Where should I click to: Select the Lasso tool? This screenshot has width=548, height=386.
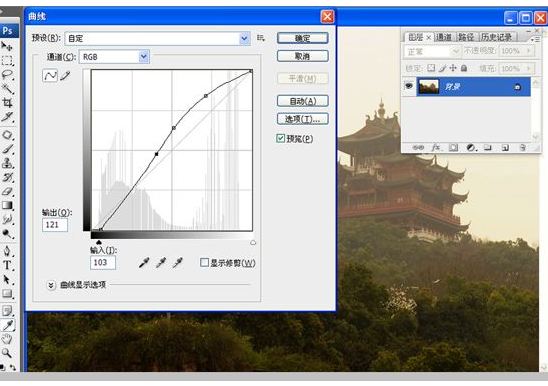(7, 74)
